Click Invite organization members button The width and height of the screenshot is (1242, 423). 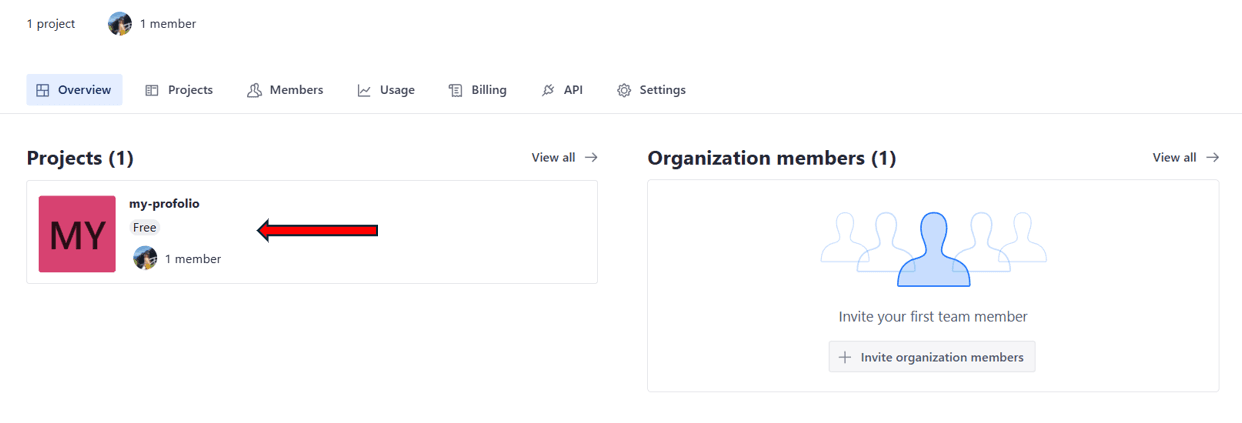coord(931,357)
